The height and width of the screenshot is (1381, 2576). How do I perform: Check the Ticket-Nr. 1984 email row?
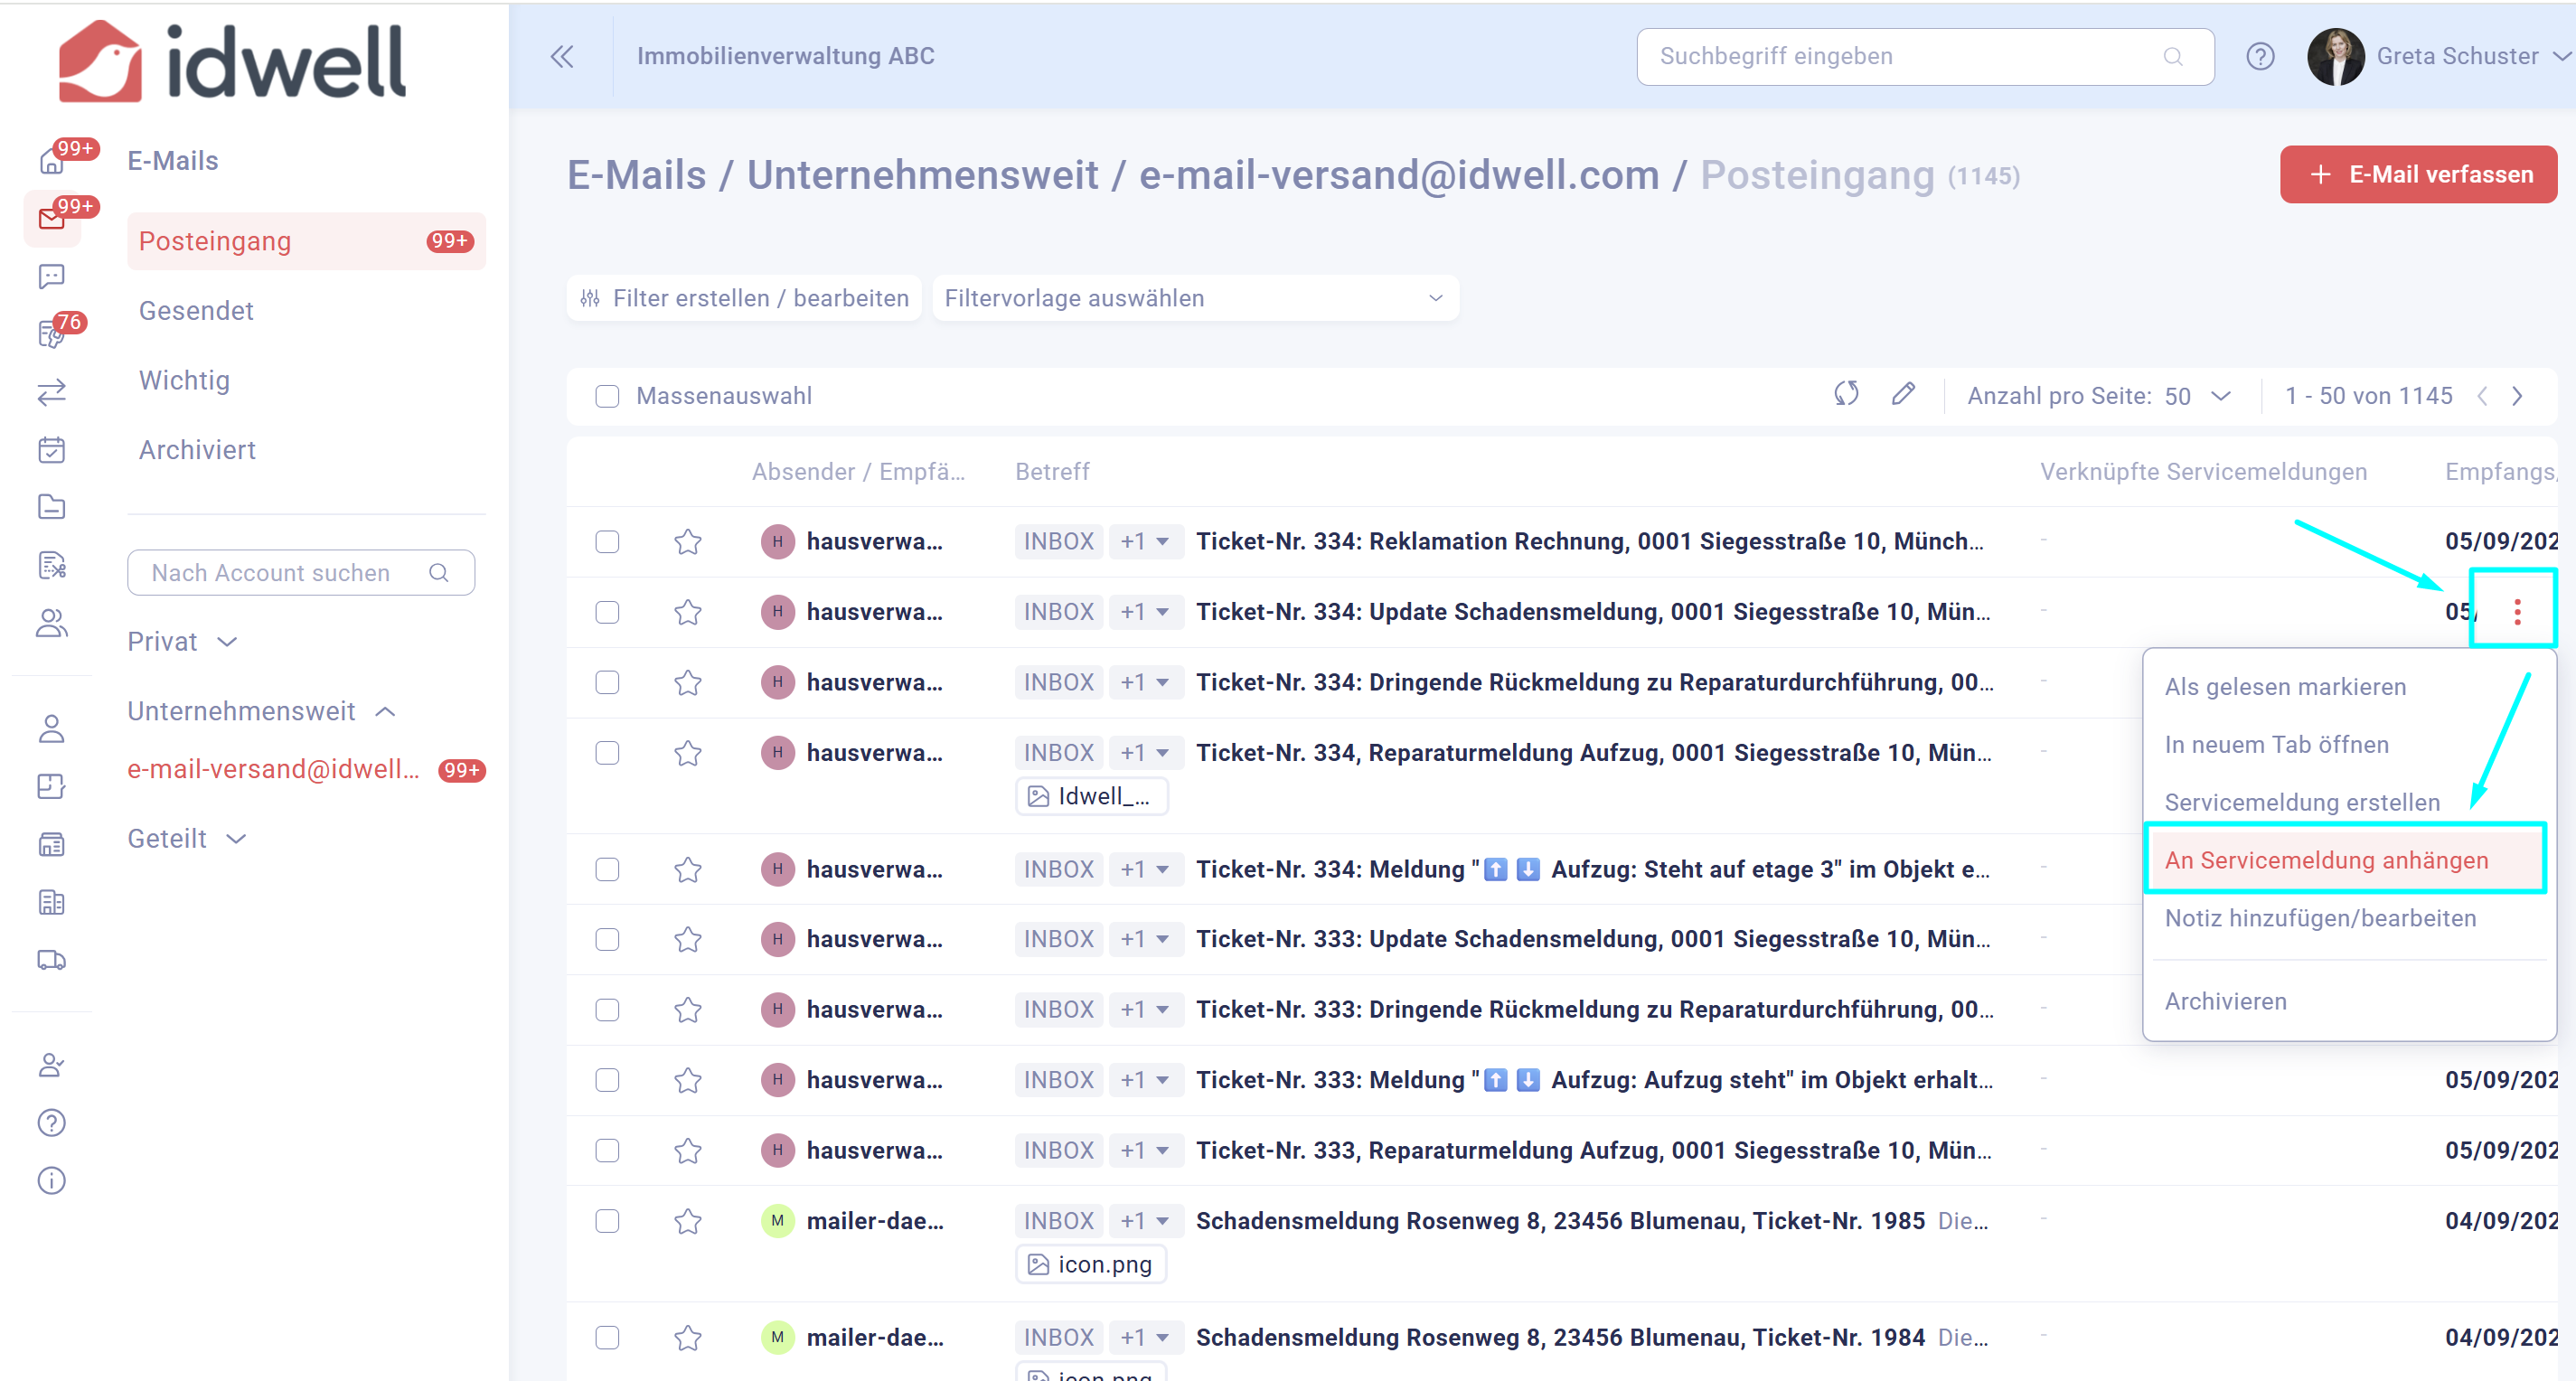(607, 1338)
